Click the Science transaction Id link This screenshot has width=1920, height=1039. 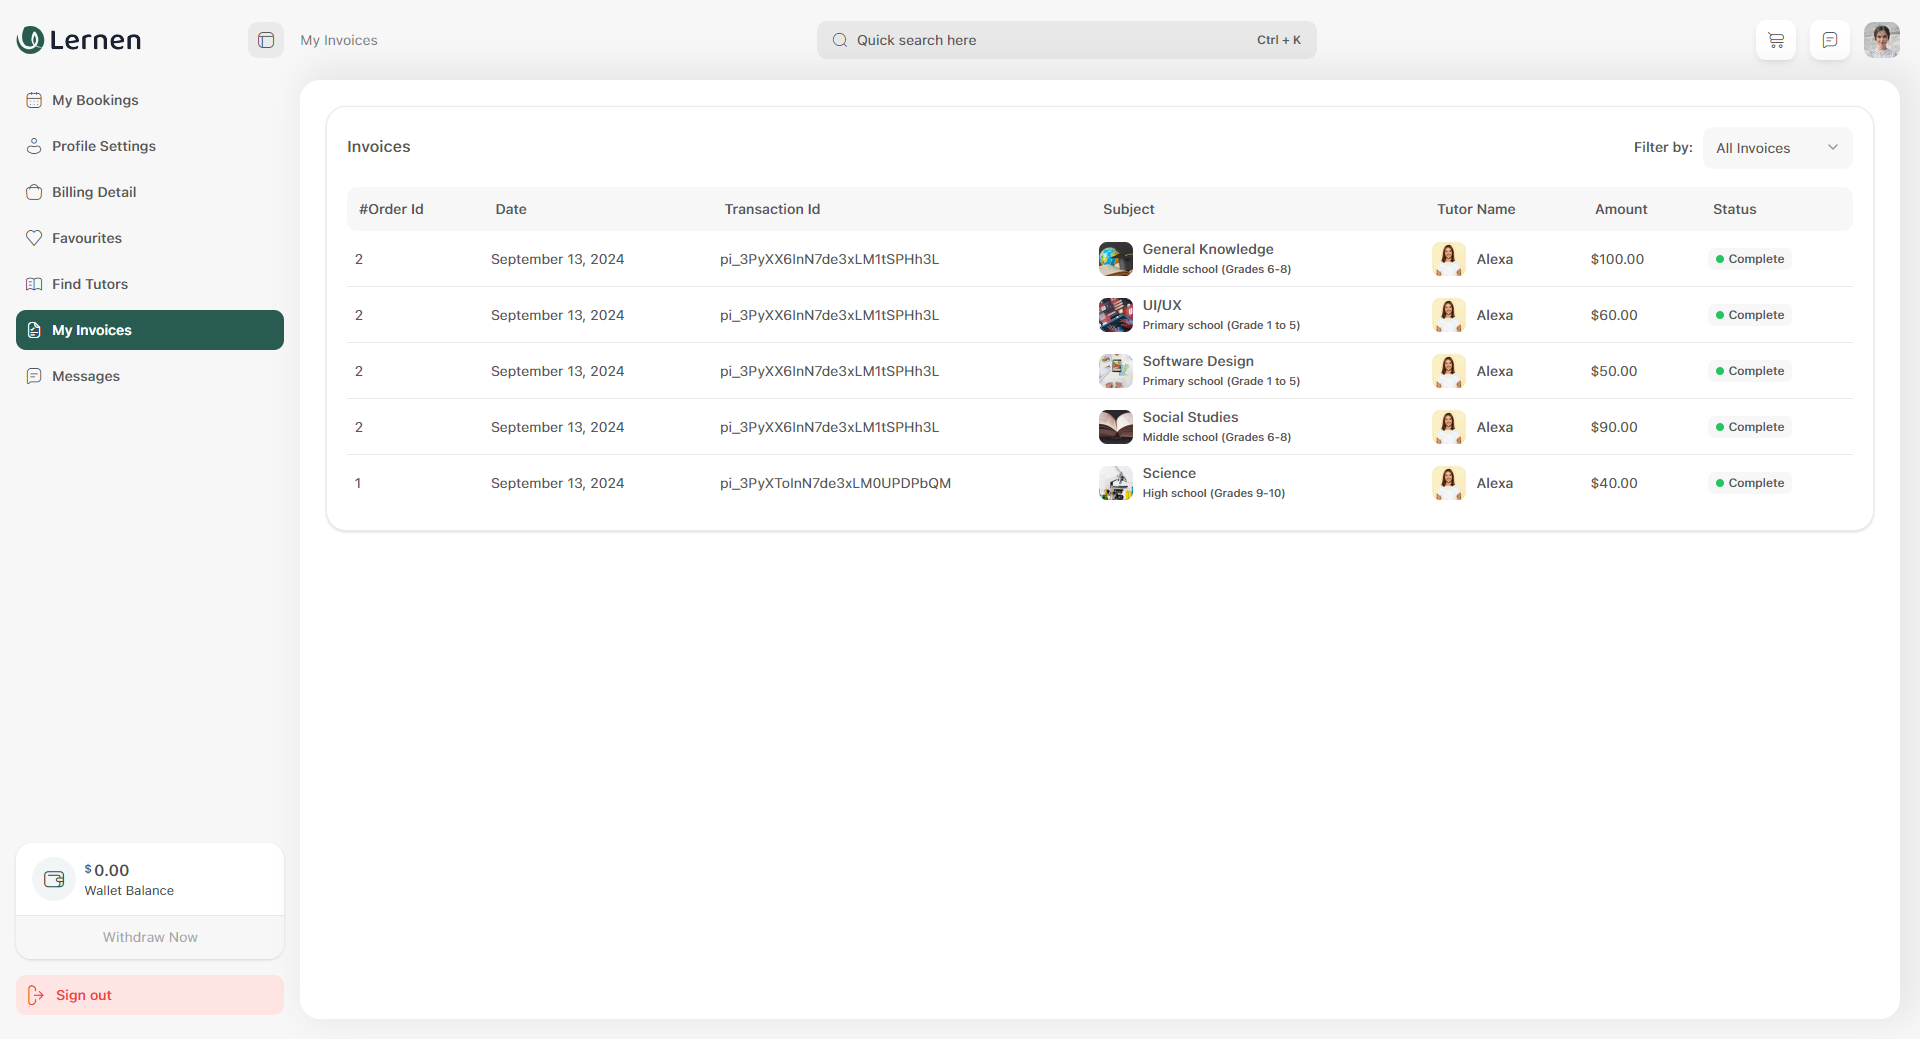pyautogui.click(x=835, y=483)
